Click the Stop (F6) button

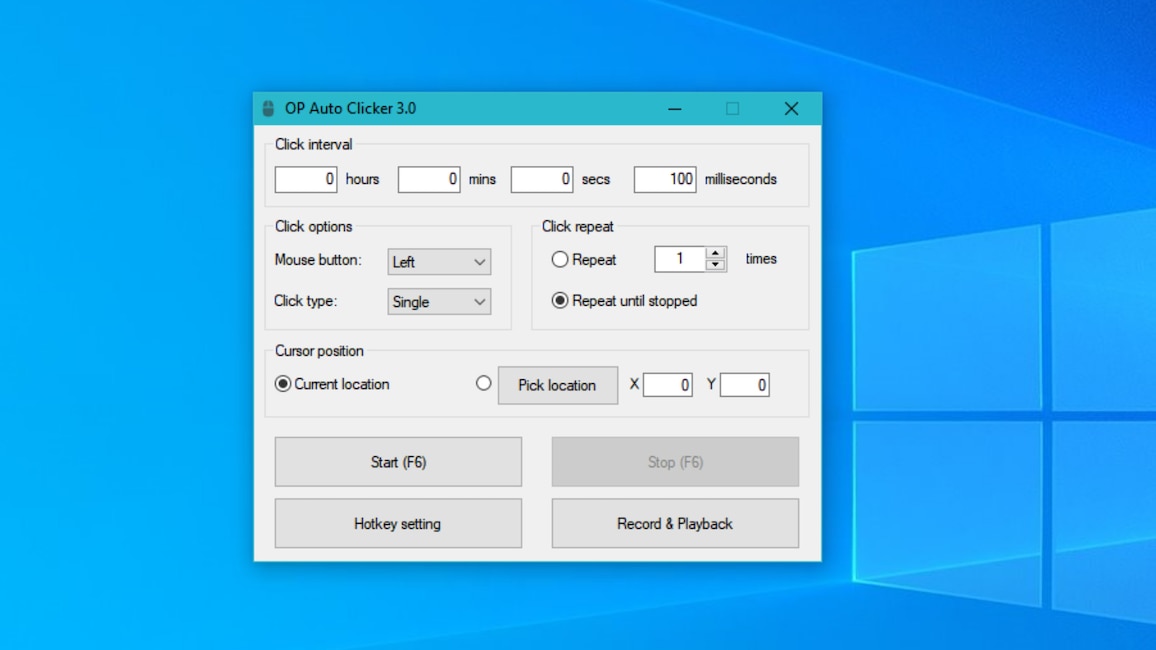pyautogui.click(x=675, y=462)
